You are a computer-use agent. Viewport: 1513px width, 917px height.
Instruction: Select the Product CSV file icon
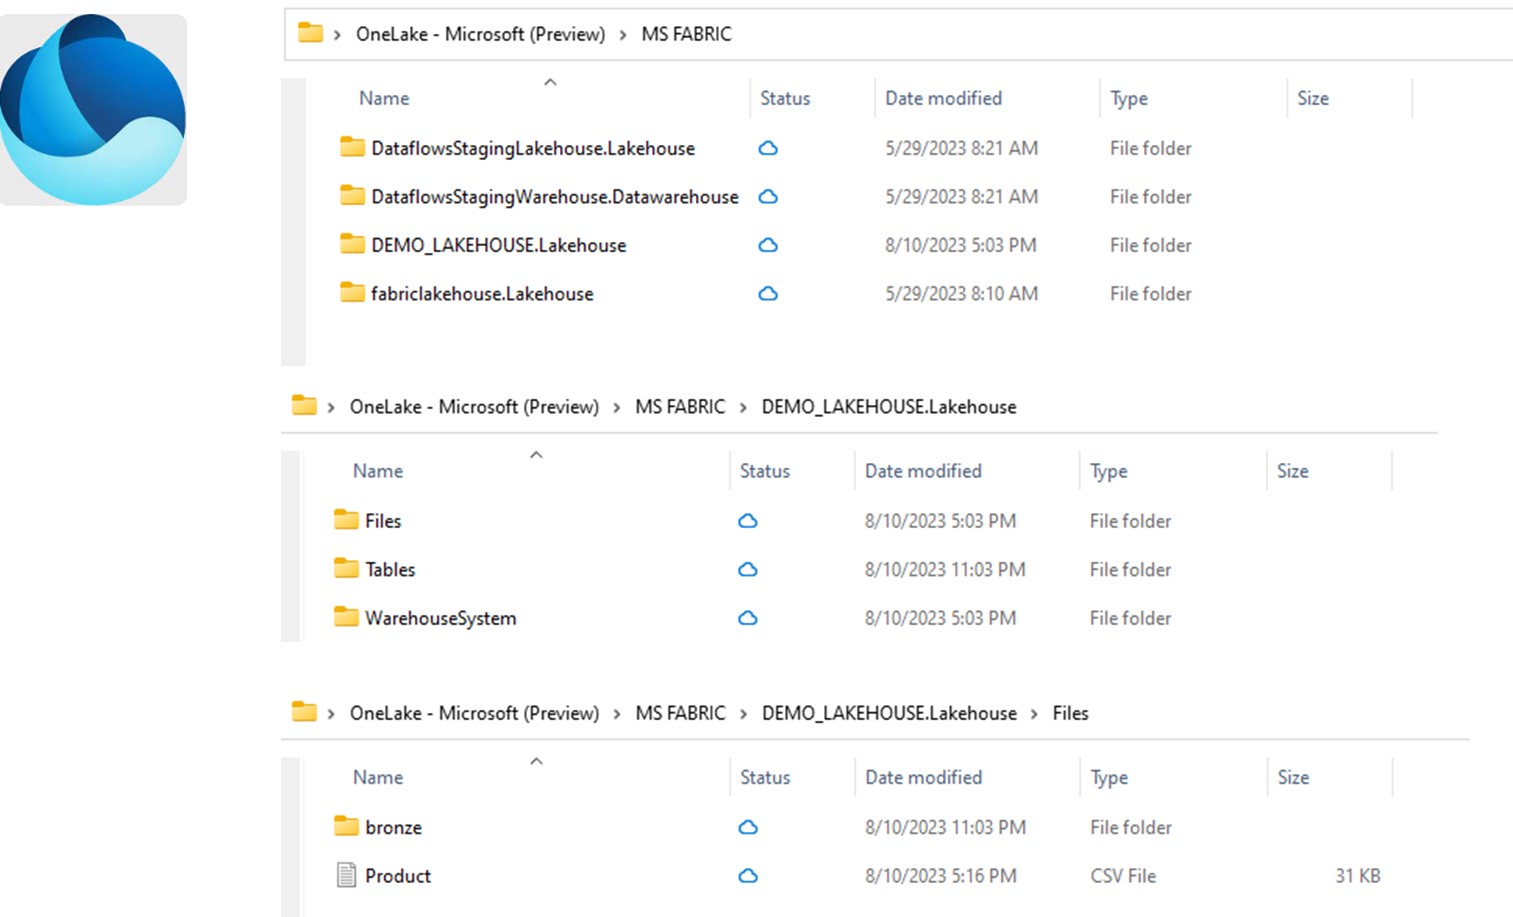(x=346, y=876)
